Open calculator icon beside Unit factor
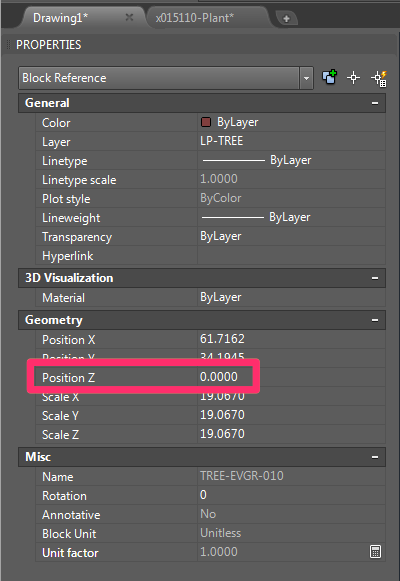400x581 pixels. coord(375,552)
